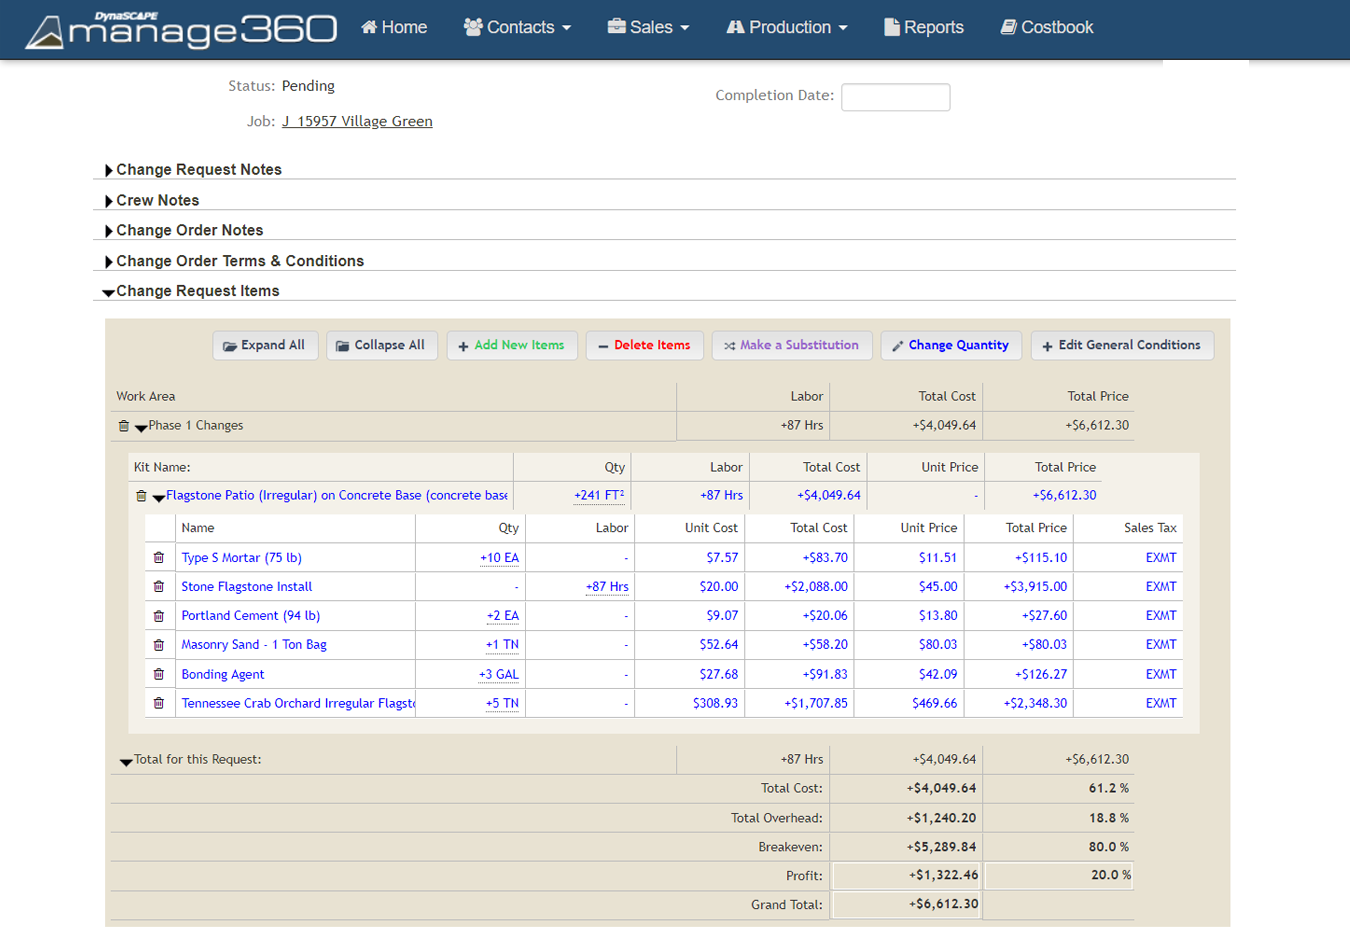Open the Costbook page
Viewport: 1350px width, 933px height.
1047,28
